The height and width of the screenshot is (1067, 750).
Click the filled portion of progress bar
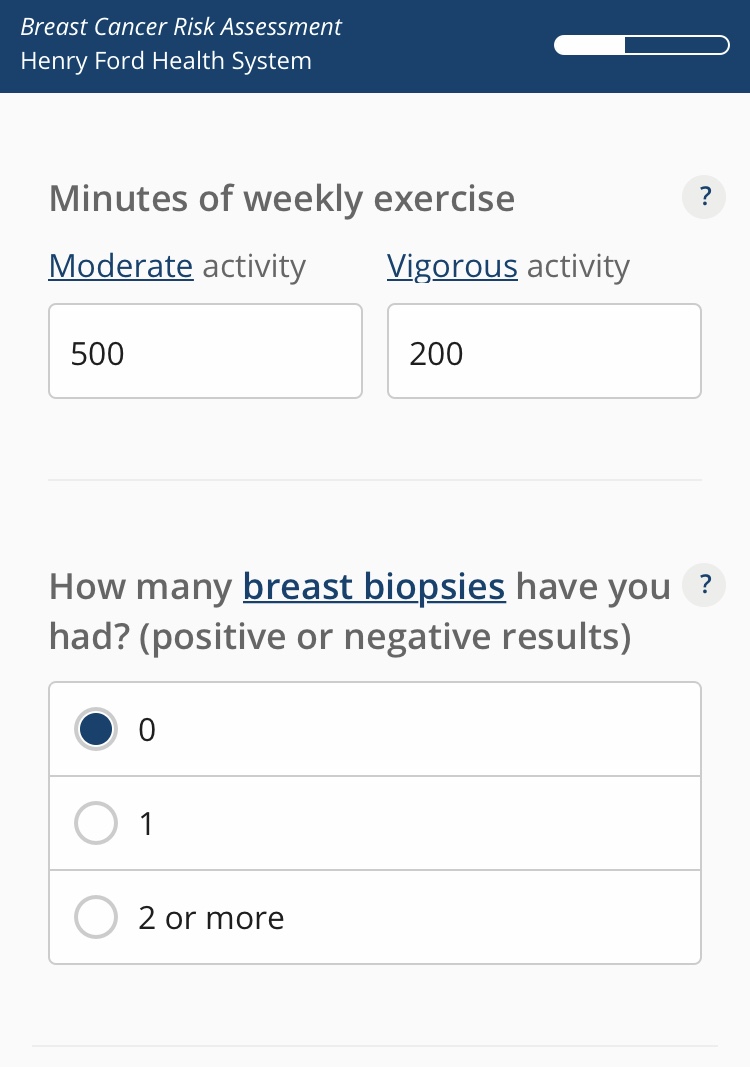(590, 45)
